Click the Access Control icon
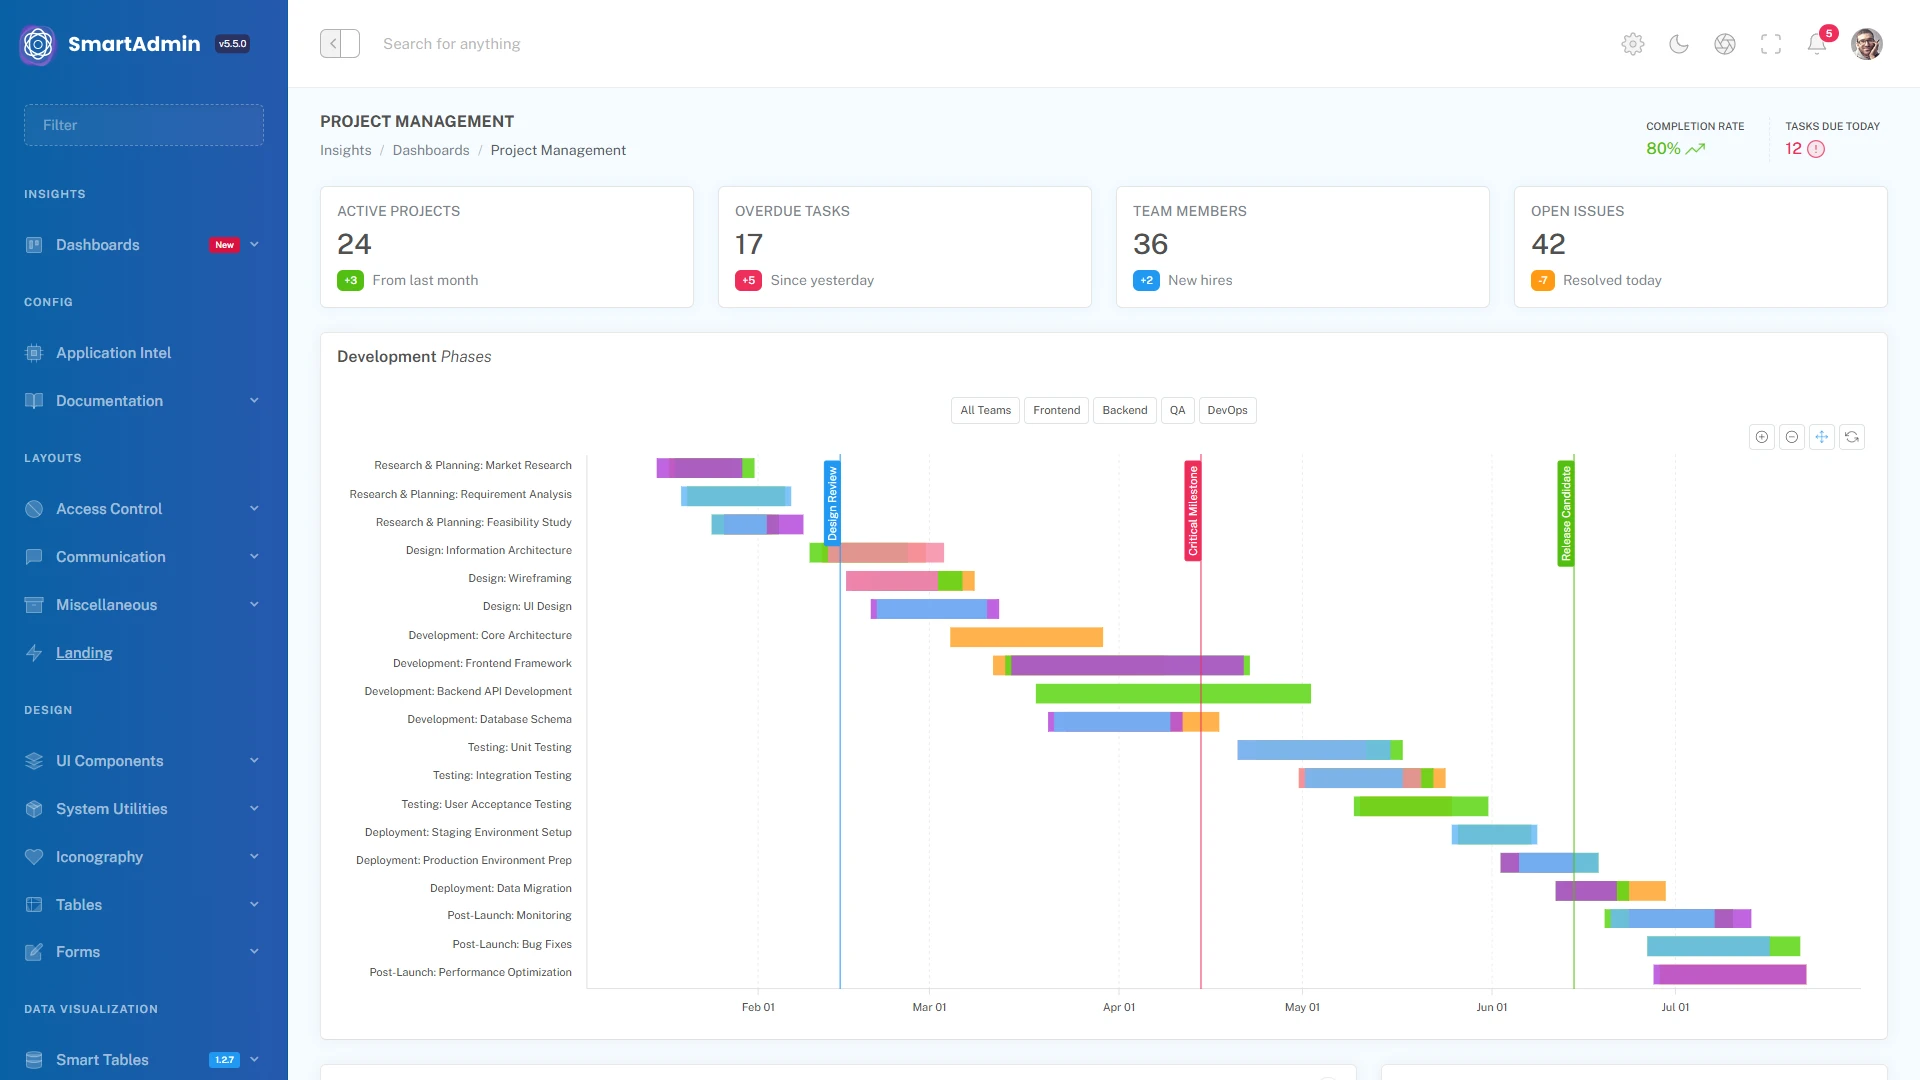 pos(34,509)
